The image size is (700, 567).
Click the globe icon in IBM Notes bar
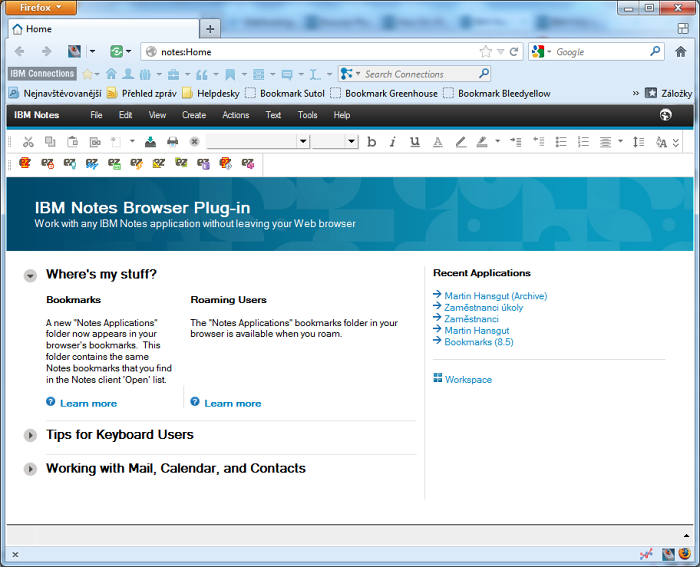pos(665,115)
